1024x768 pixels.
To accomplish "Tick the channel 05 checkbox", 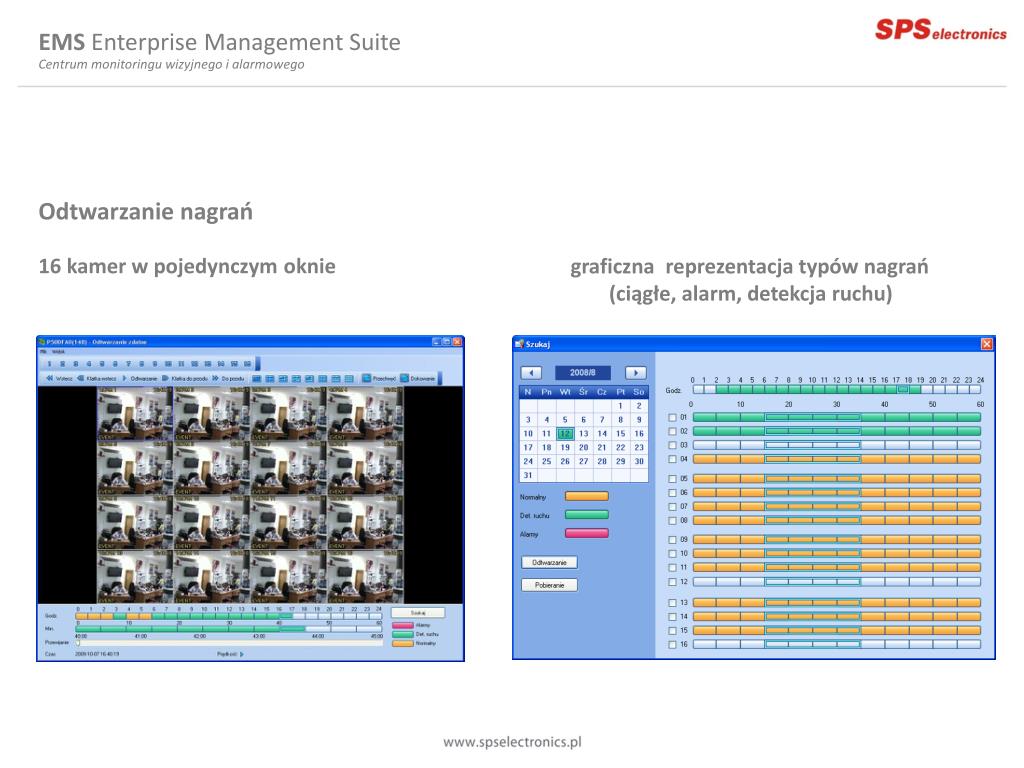I will pyautogui.click(x=672, y=479).
